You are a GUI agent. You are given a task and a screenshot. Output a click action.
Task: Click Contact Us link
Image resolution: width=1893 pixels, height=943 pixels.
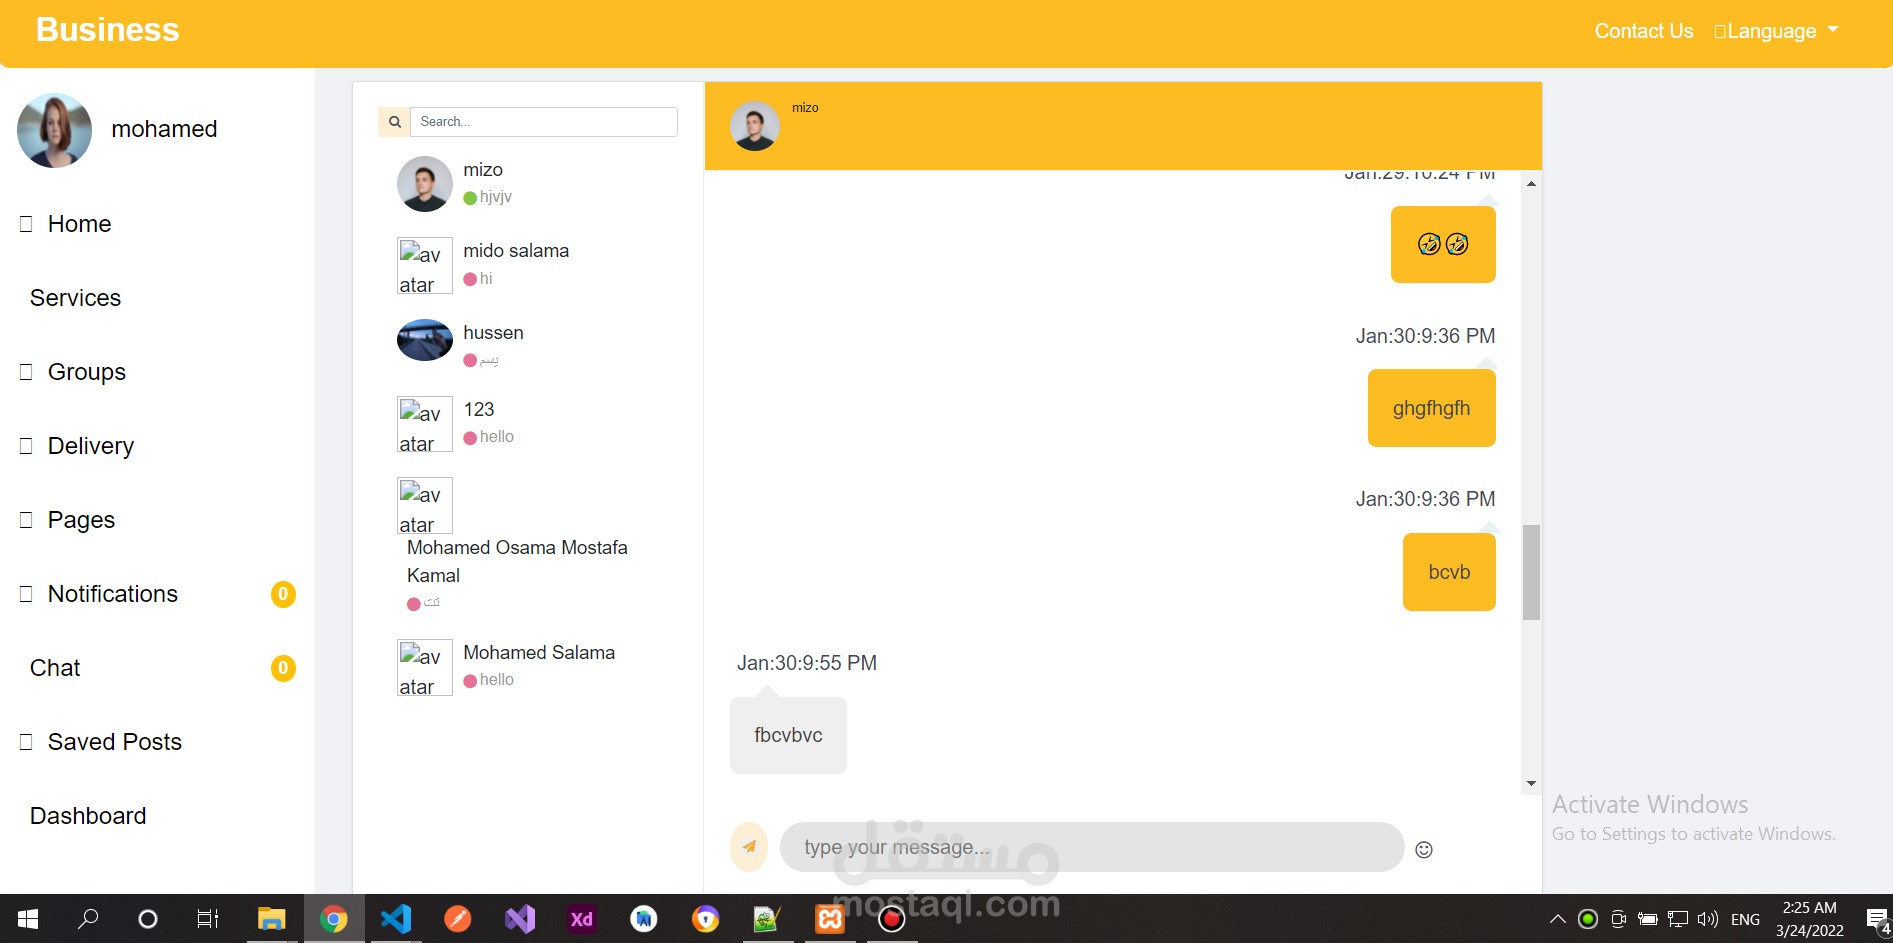[x=1643, y=31]
